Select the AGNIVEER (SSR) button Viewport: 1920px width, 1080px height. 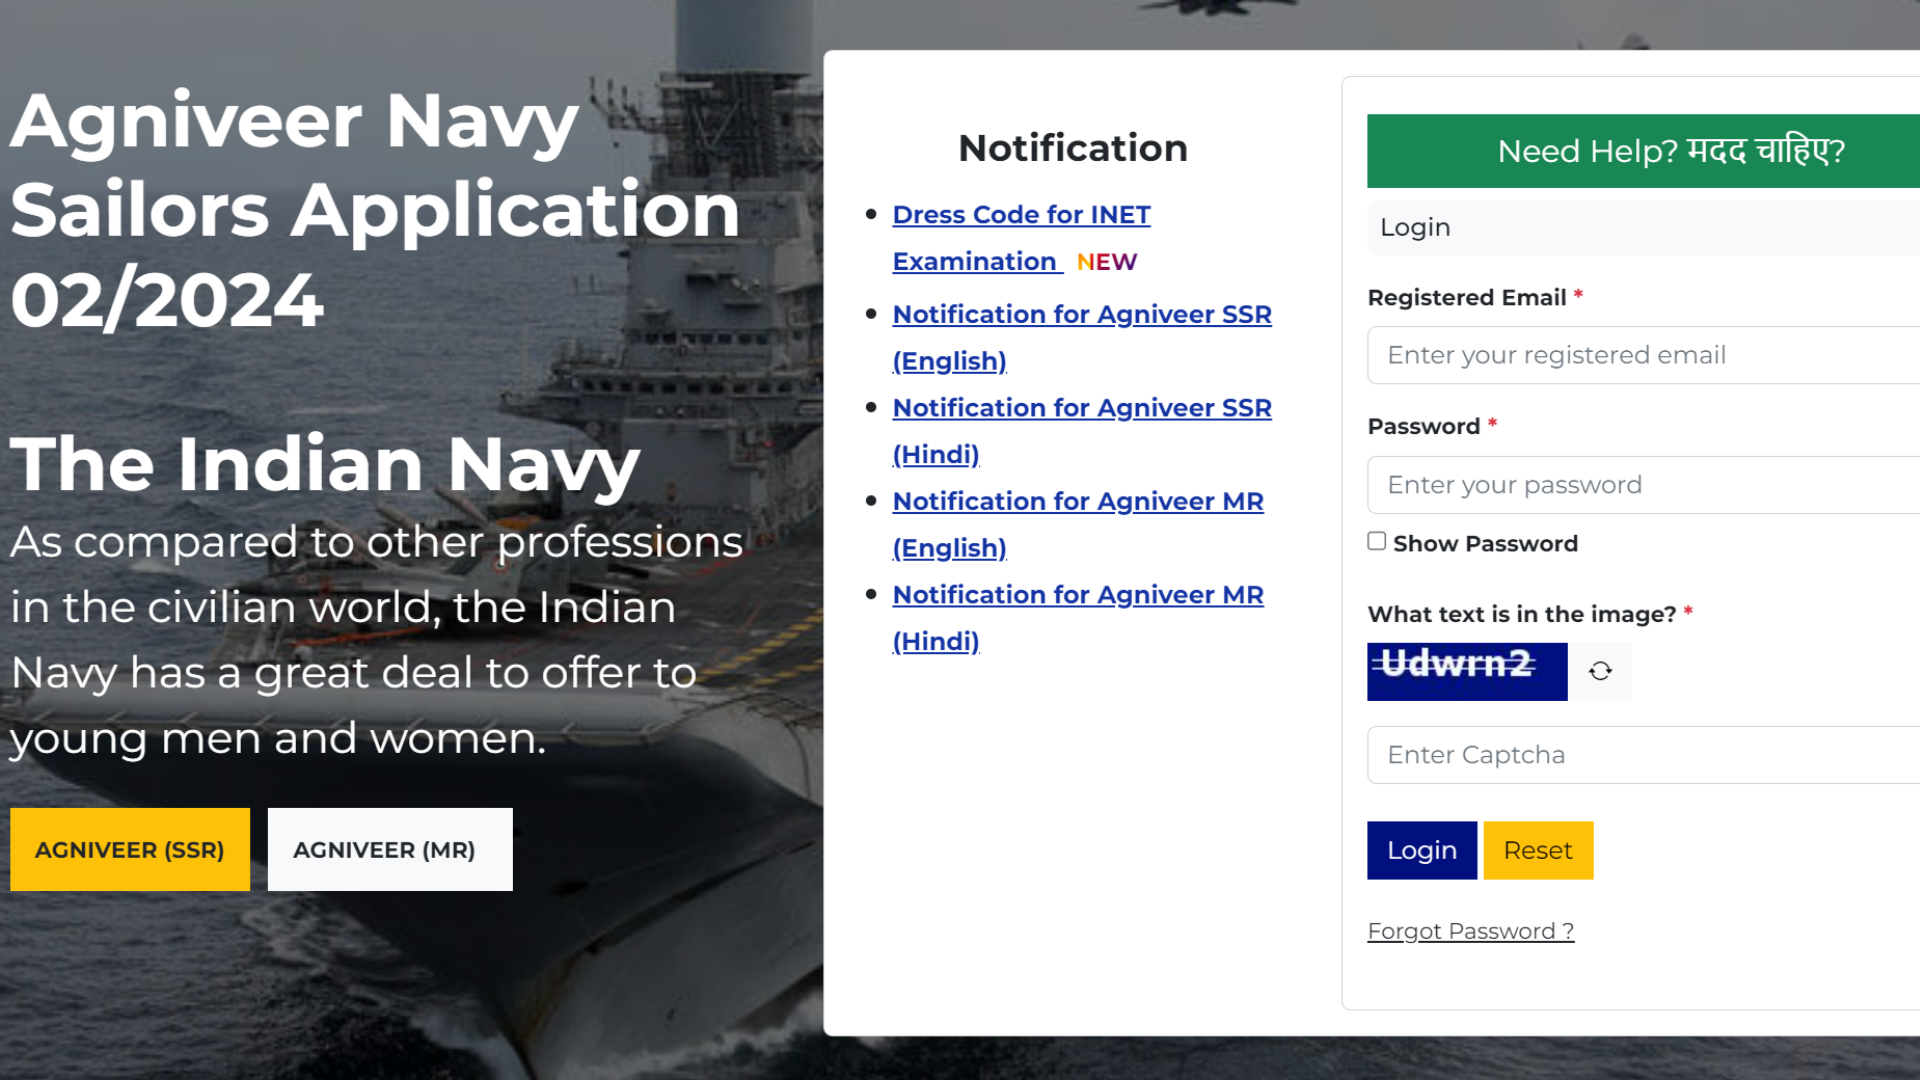pos(130,850)
